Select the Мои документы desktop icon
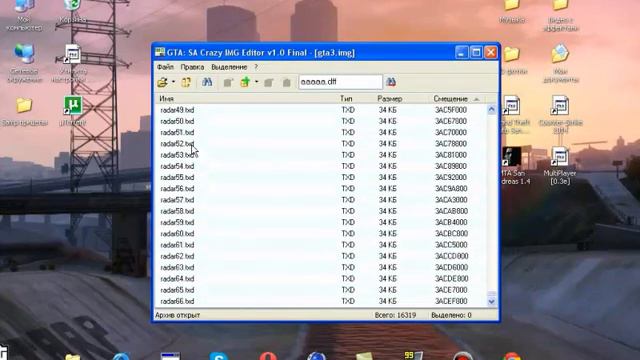 [560, 63]
